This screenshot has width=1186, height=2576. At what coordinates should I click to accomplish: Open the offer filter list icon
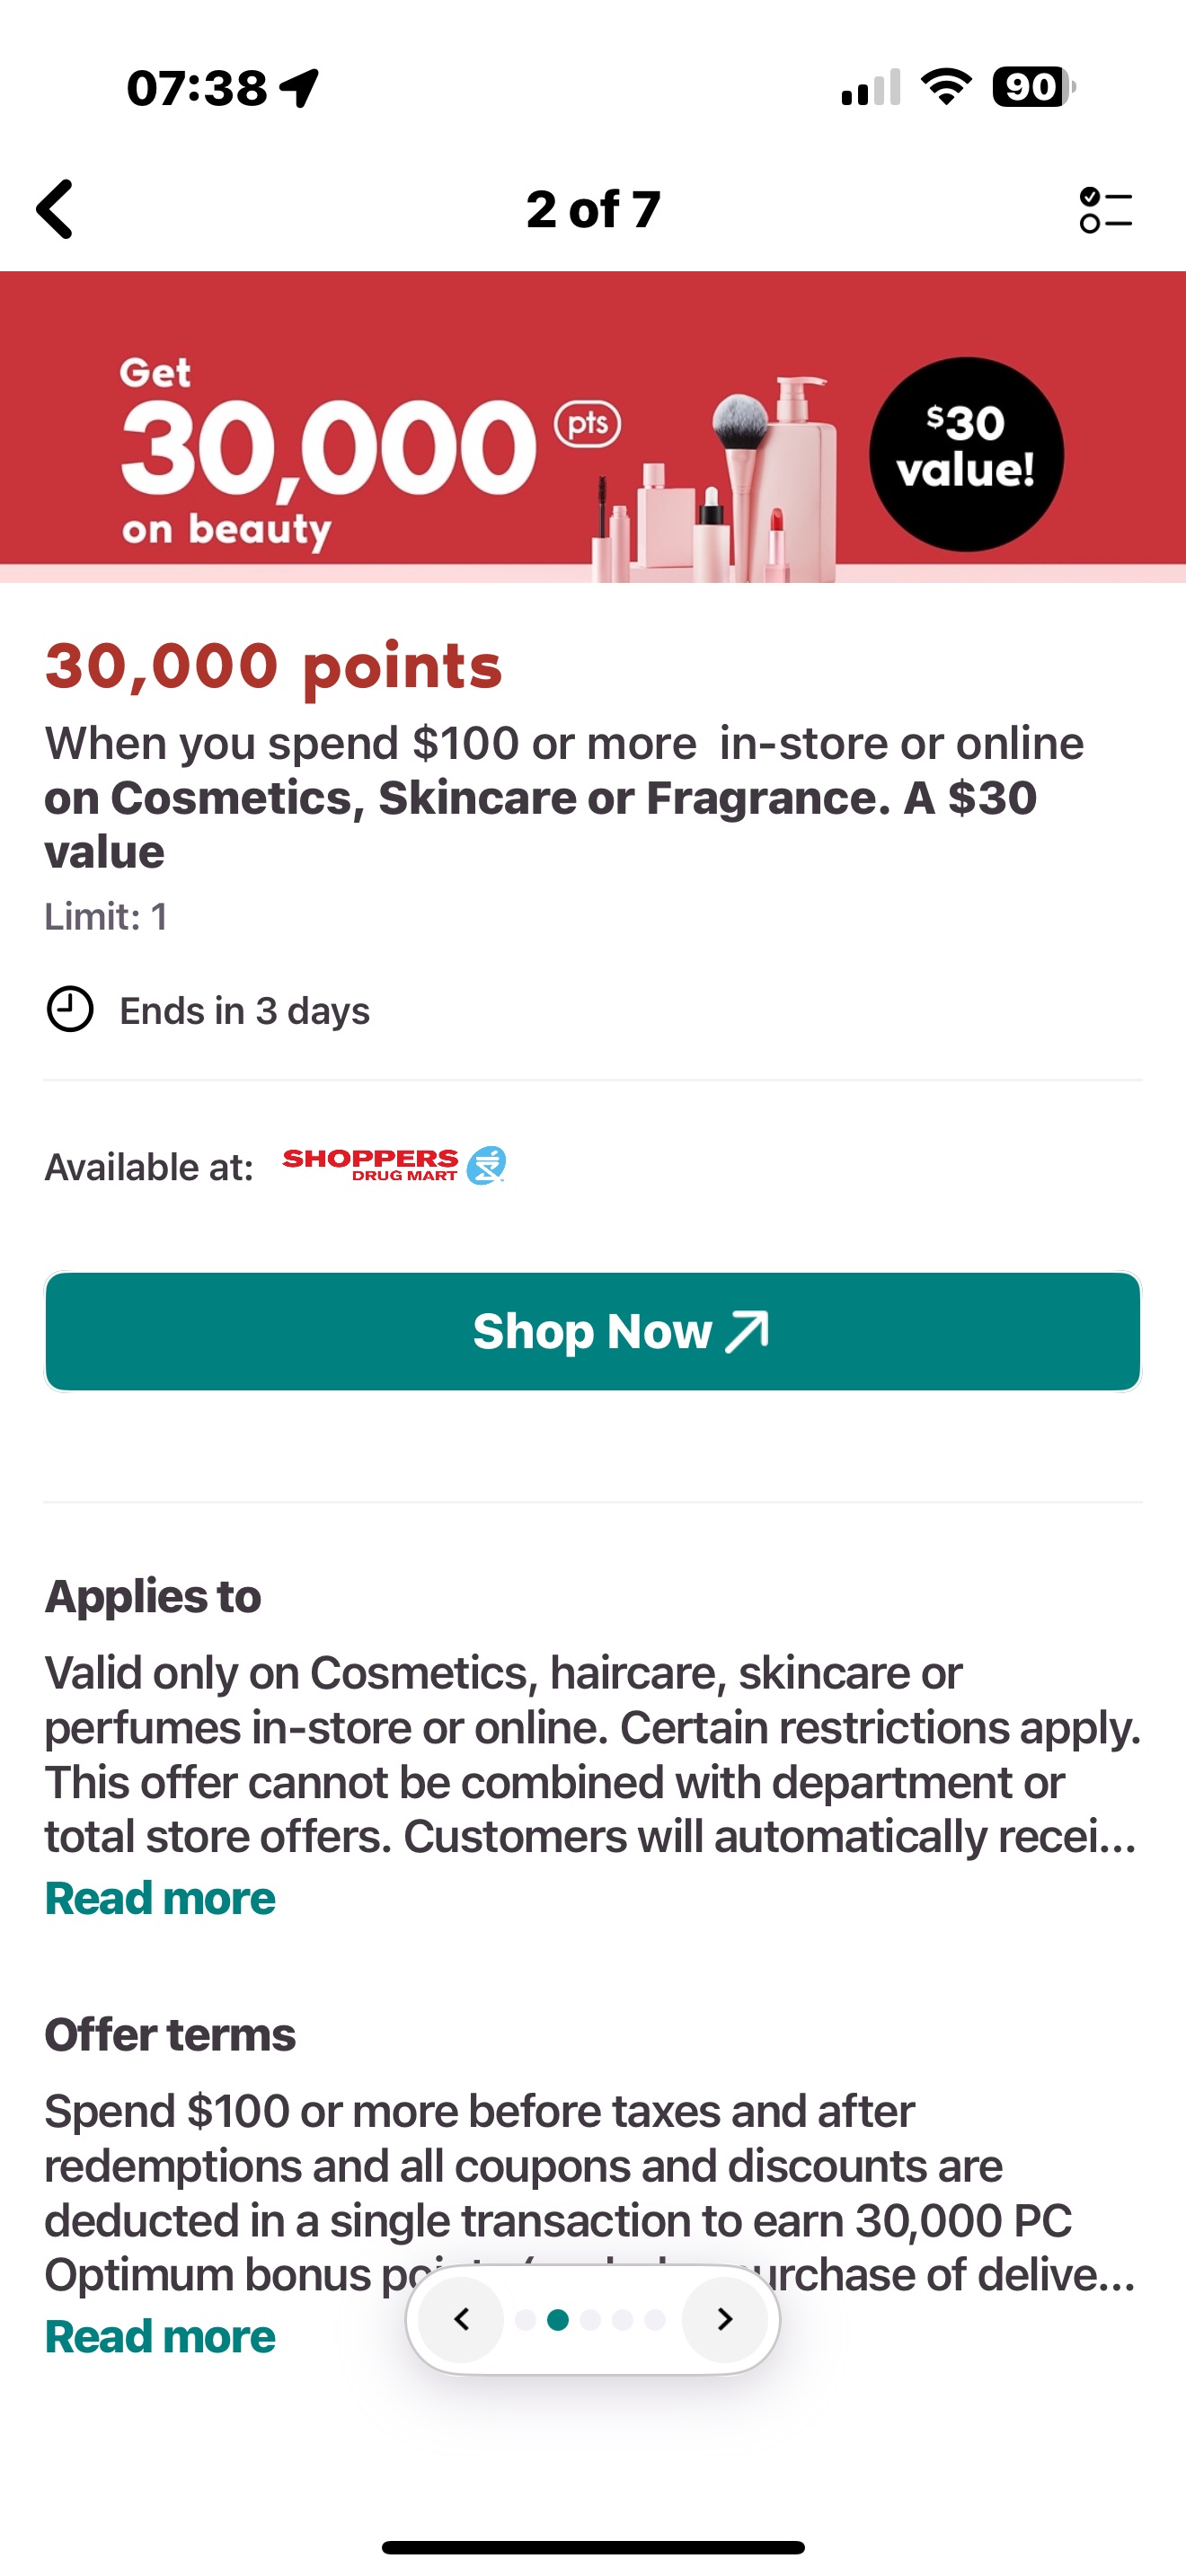[x=1106, y=210]
